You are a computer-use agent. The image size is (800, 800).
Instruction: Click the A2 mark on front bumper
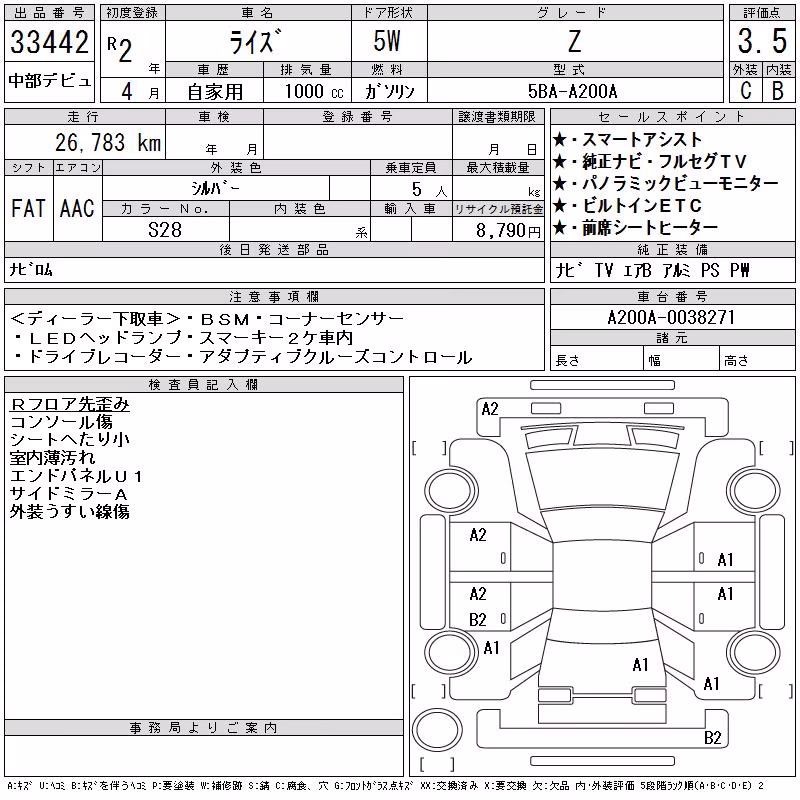click(x=489, y=409)
